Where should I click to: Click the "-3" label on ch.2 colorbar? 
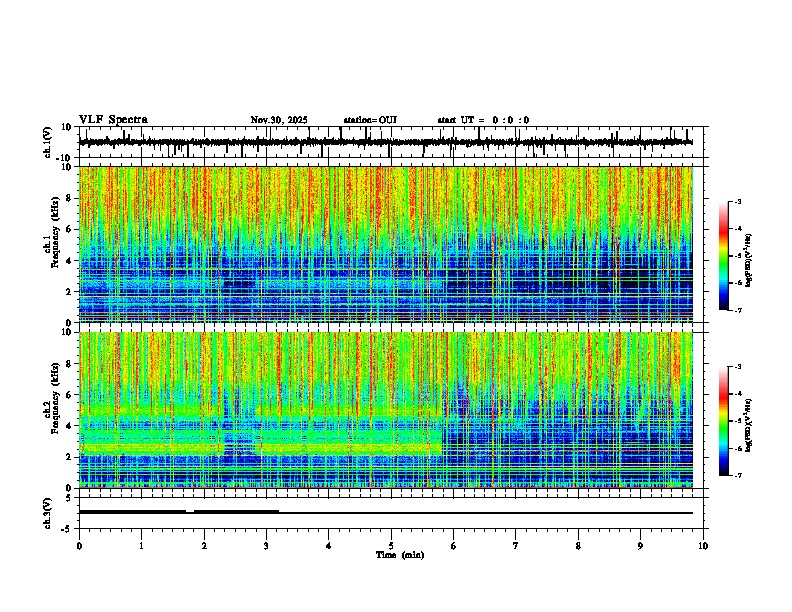click(738, 367)
